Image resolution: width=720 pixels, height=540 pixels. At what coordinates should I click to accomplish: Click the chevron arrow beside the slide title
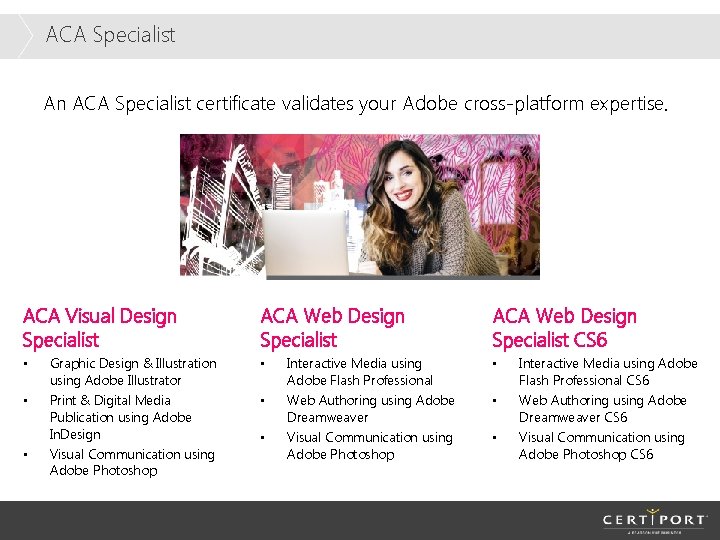click(x=26, y=36)
